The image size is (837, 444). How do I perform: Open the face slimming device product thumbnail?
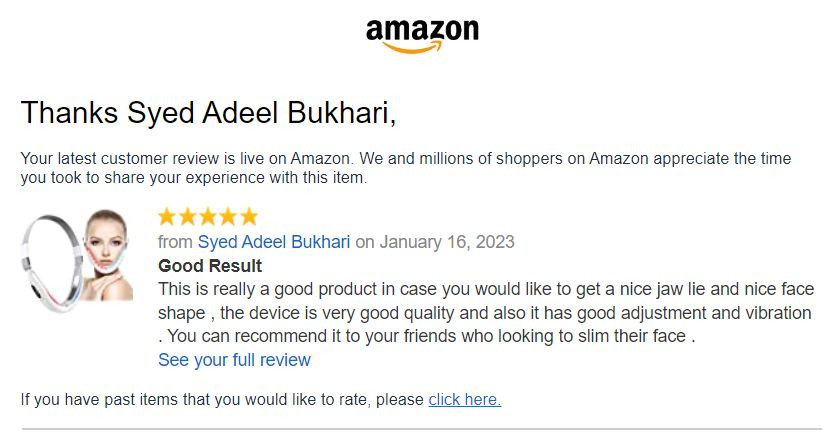[77, 260]
